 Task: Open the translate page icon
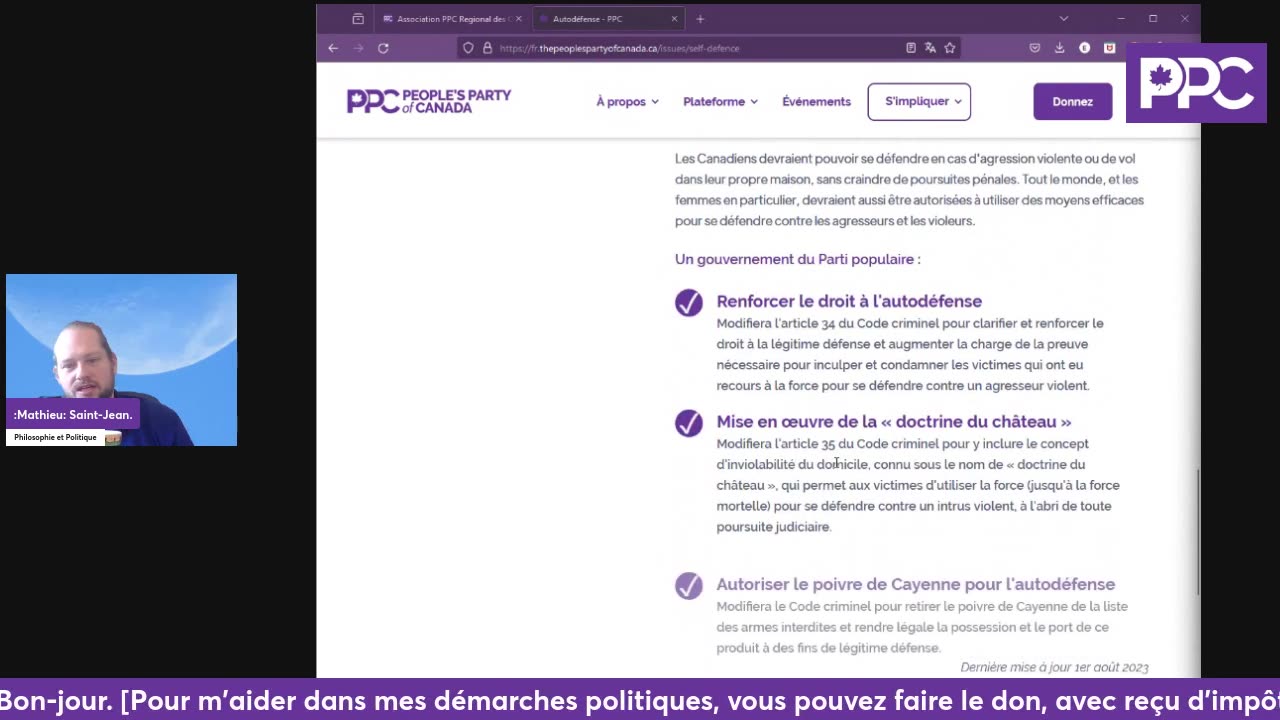[930, 48]
